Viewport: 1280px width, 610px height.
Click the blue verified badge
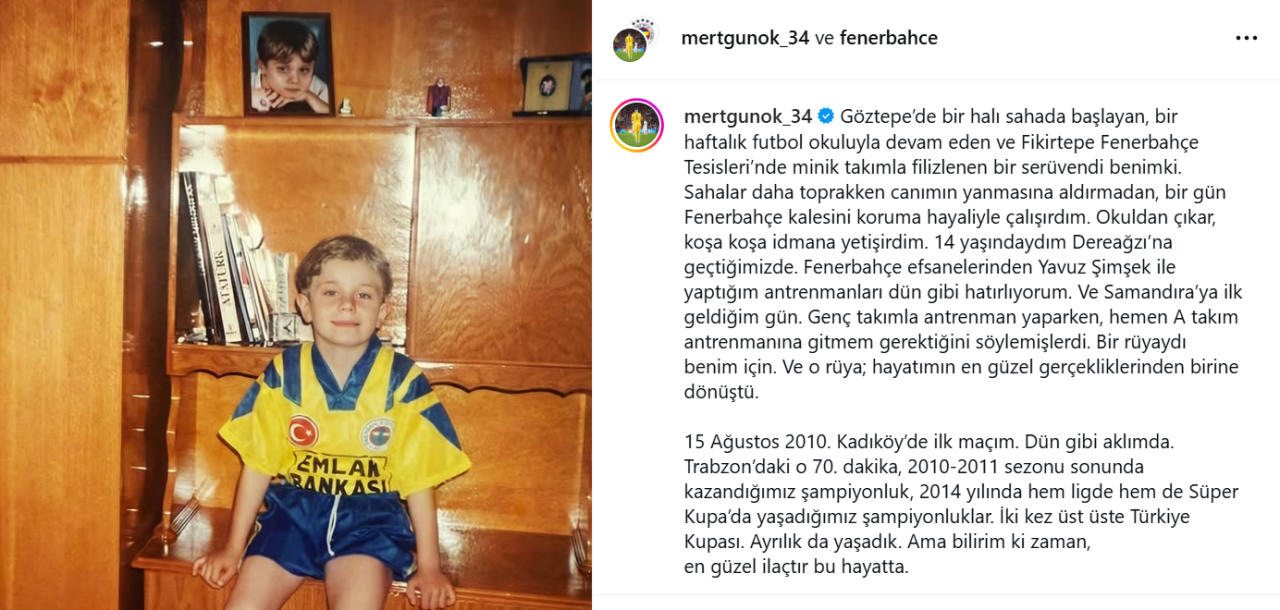tap(826, 115)
